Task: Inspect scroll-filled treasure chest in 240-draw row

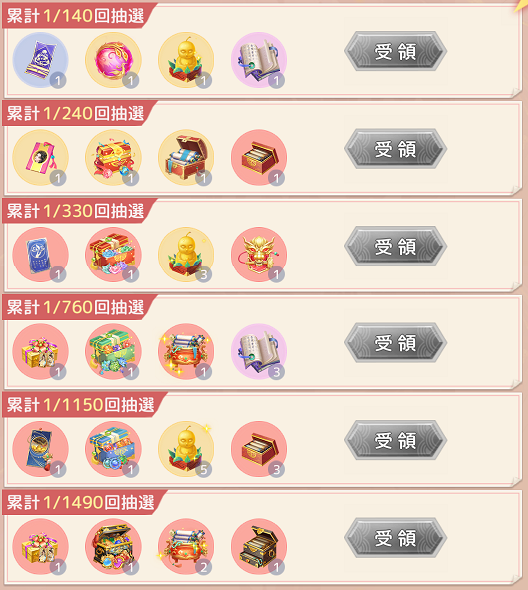Action: pyautogui.click(x=186, y=158)
